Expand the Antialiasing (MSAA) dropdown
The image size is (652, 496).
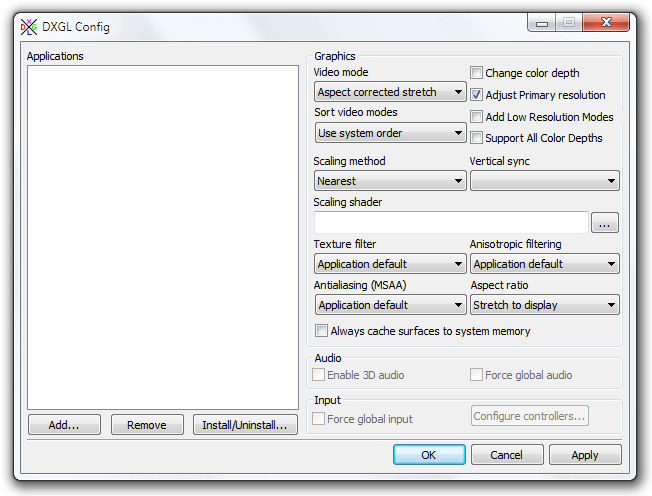click(x=390, y=305)
